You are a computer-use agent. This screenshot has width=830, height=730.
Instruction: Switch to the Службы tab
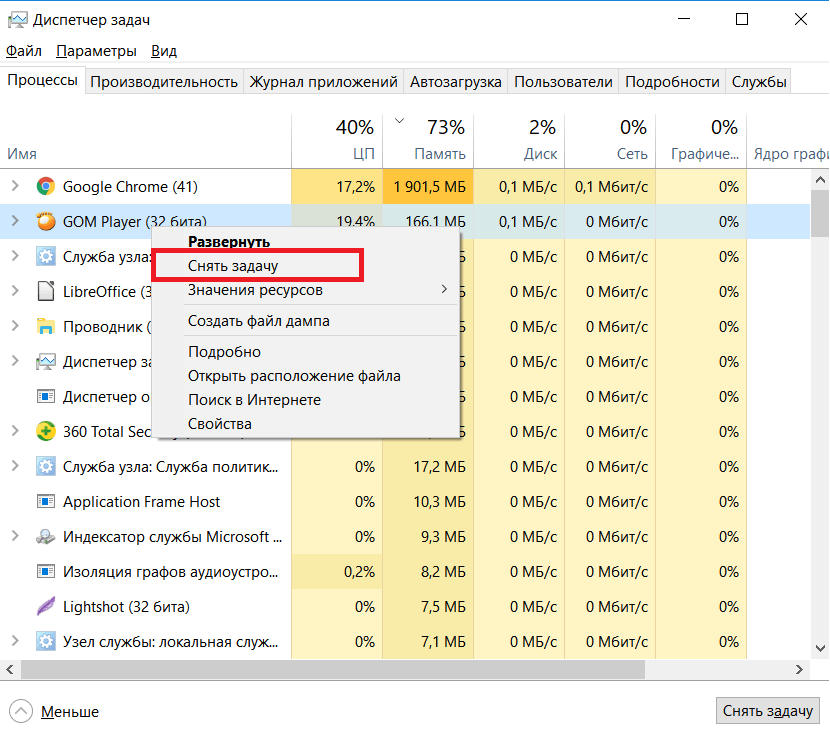[x=759, y=82]
